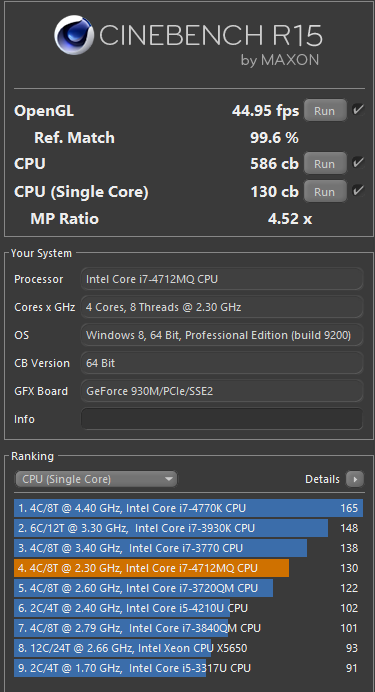The width and height of the screenshot is (375, 692).
Task: Select the i5-3317U ranking entry
Action: (188, 668)
